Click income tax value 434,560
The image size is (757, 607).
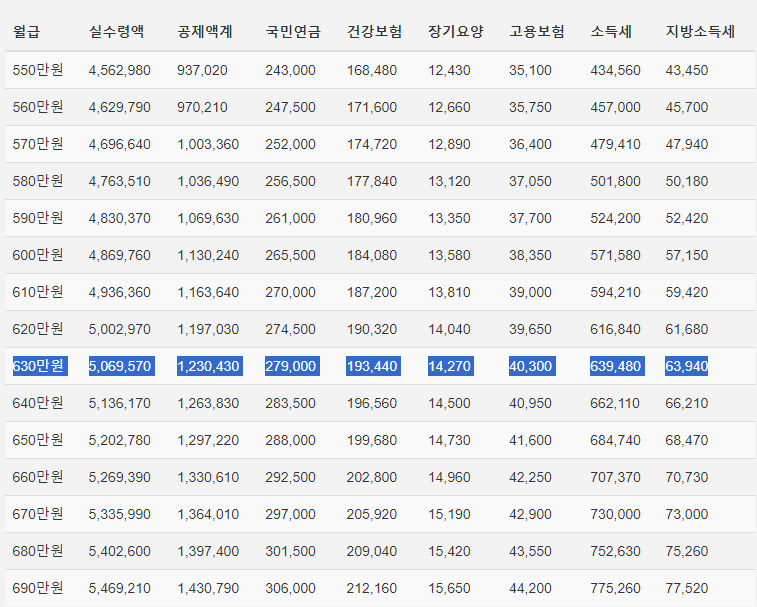click(x=616, y=71)
